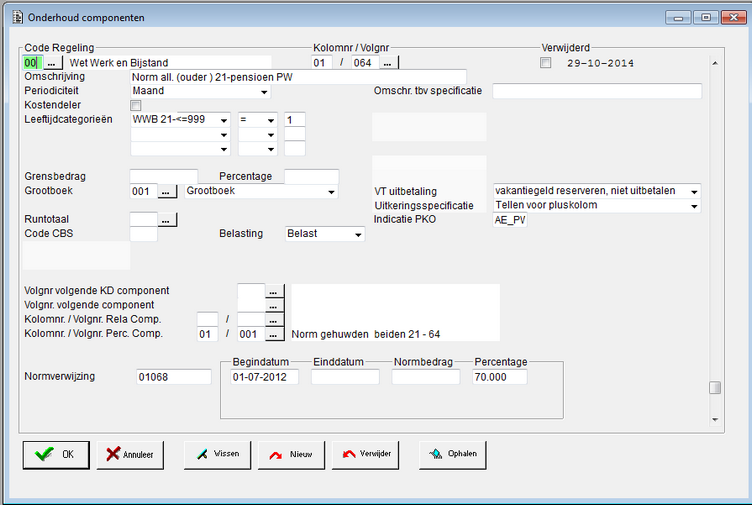Viewport: 752px width, 505px height.
Task: Open lookup next to Volgnr 064 field
Action: (x=388, y=63)
